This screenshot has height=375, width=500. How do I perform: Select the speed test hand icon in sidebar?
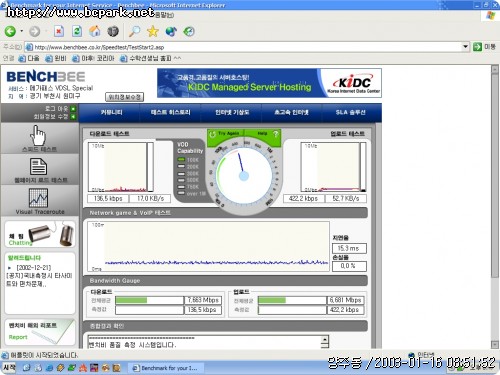pyautogui.click(x=39, y=135)
